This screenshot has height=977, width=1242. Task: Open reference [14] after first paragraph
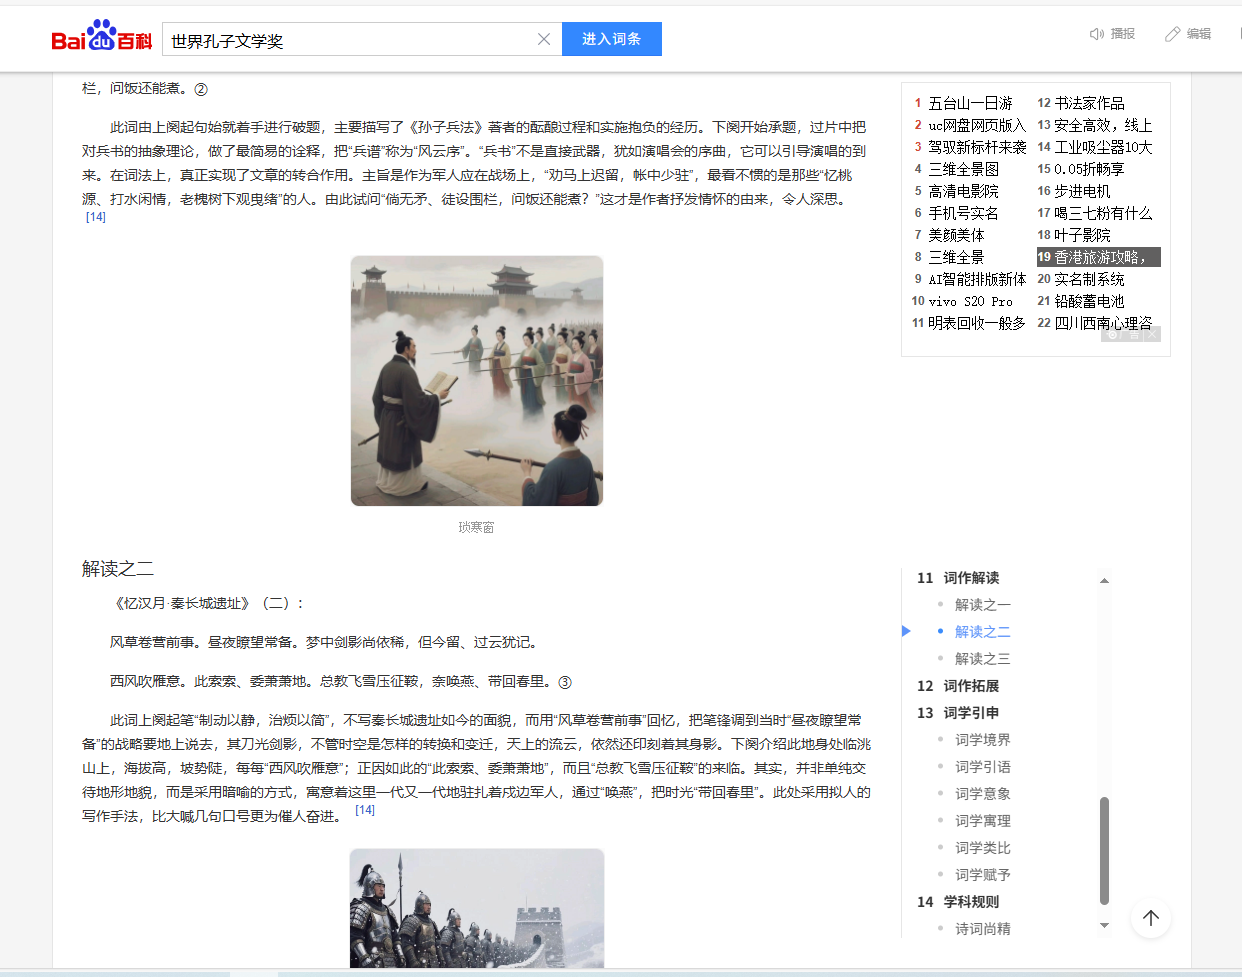(x=96, y=217)
